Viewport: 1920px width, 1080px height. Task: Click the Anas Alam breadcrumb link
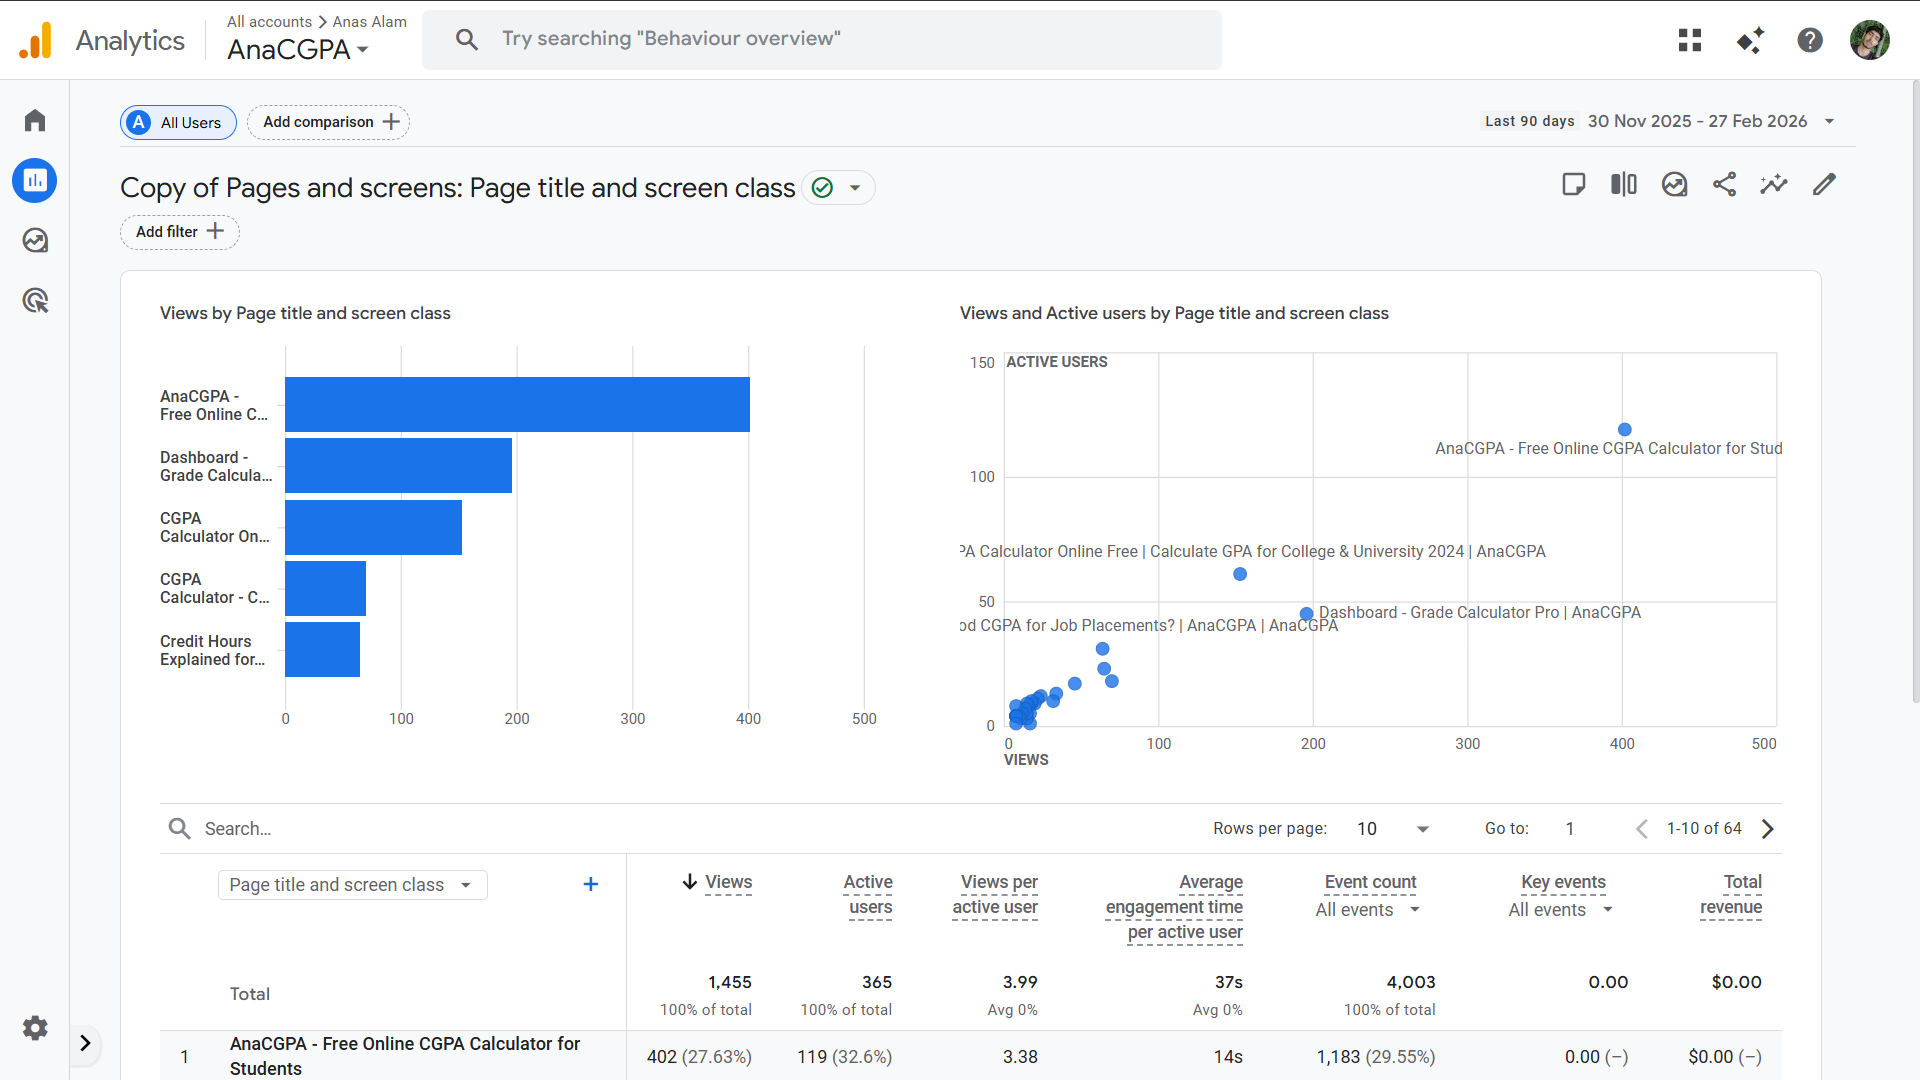tap(369, 21)
